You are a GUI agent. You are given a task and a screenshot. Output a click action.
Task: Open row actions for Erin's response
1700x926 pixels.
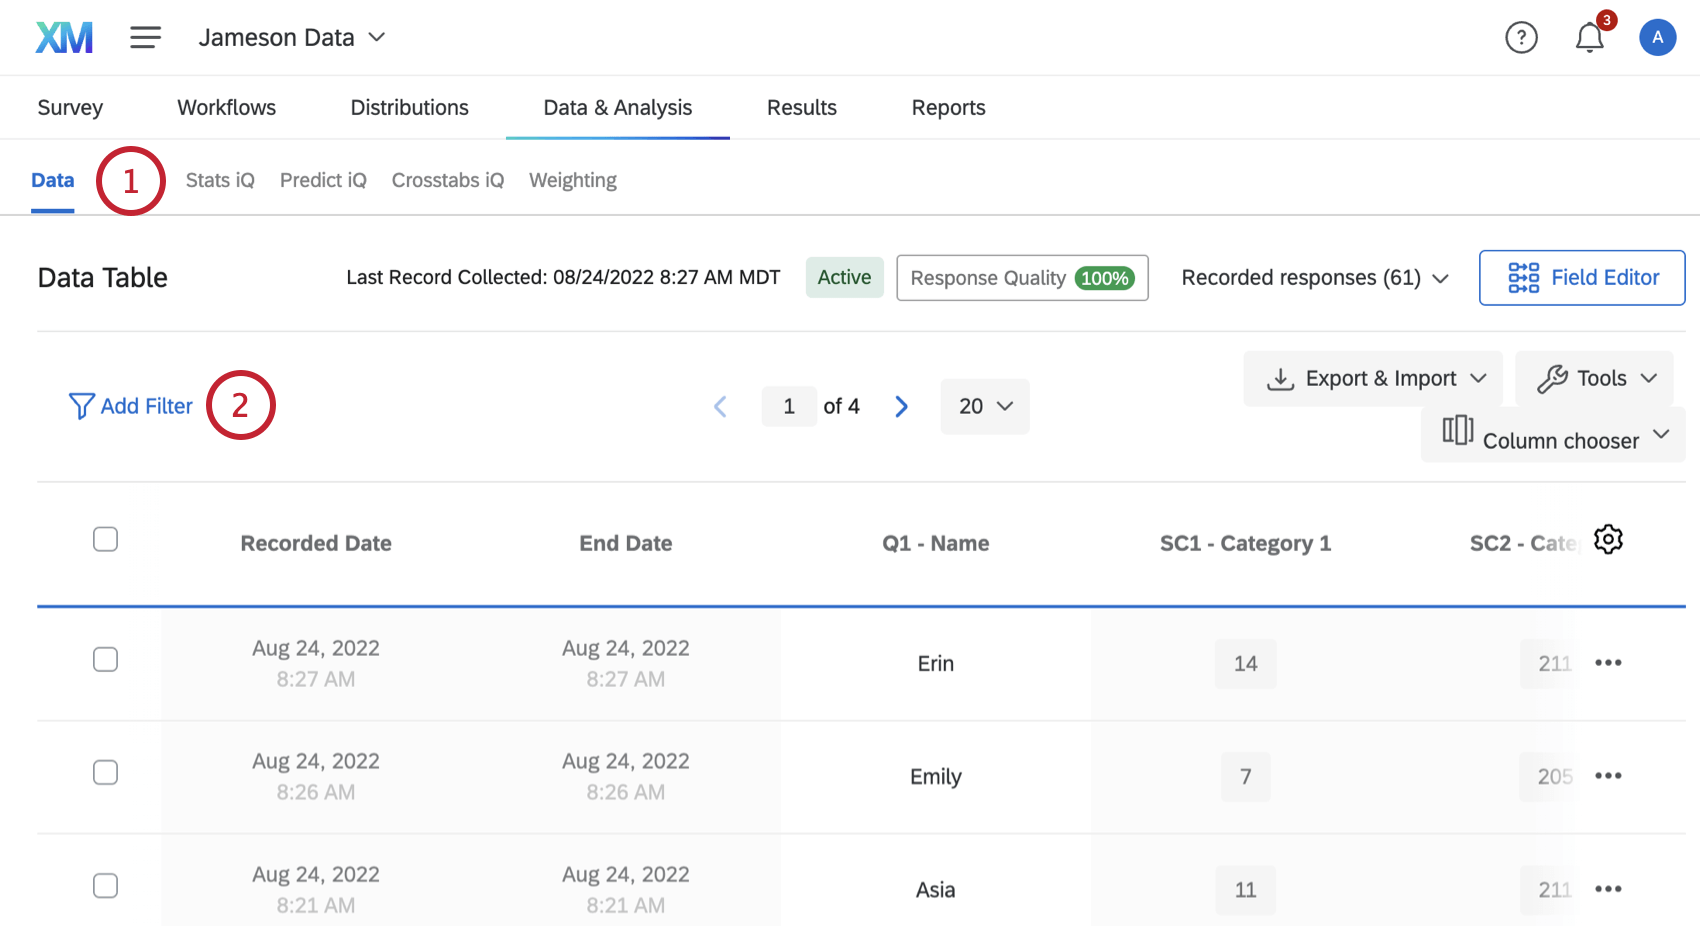tap(1608, 663)
